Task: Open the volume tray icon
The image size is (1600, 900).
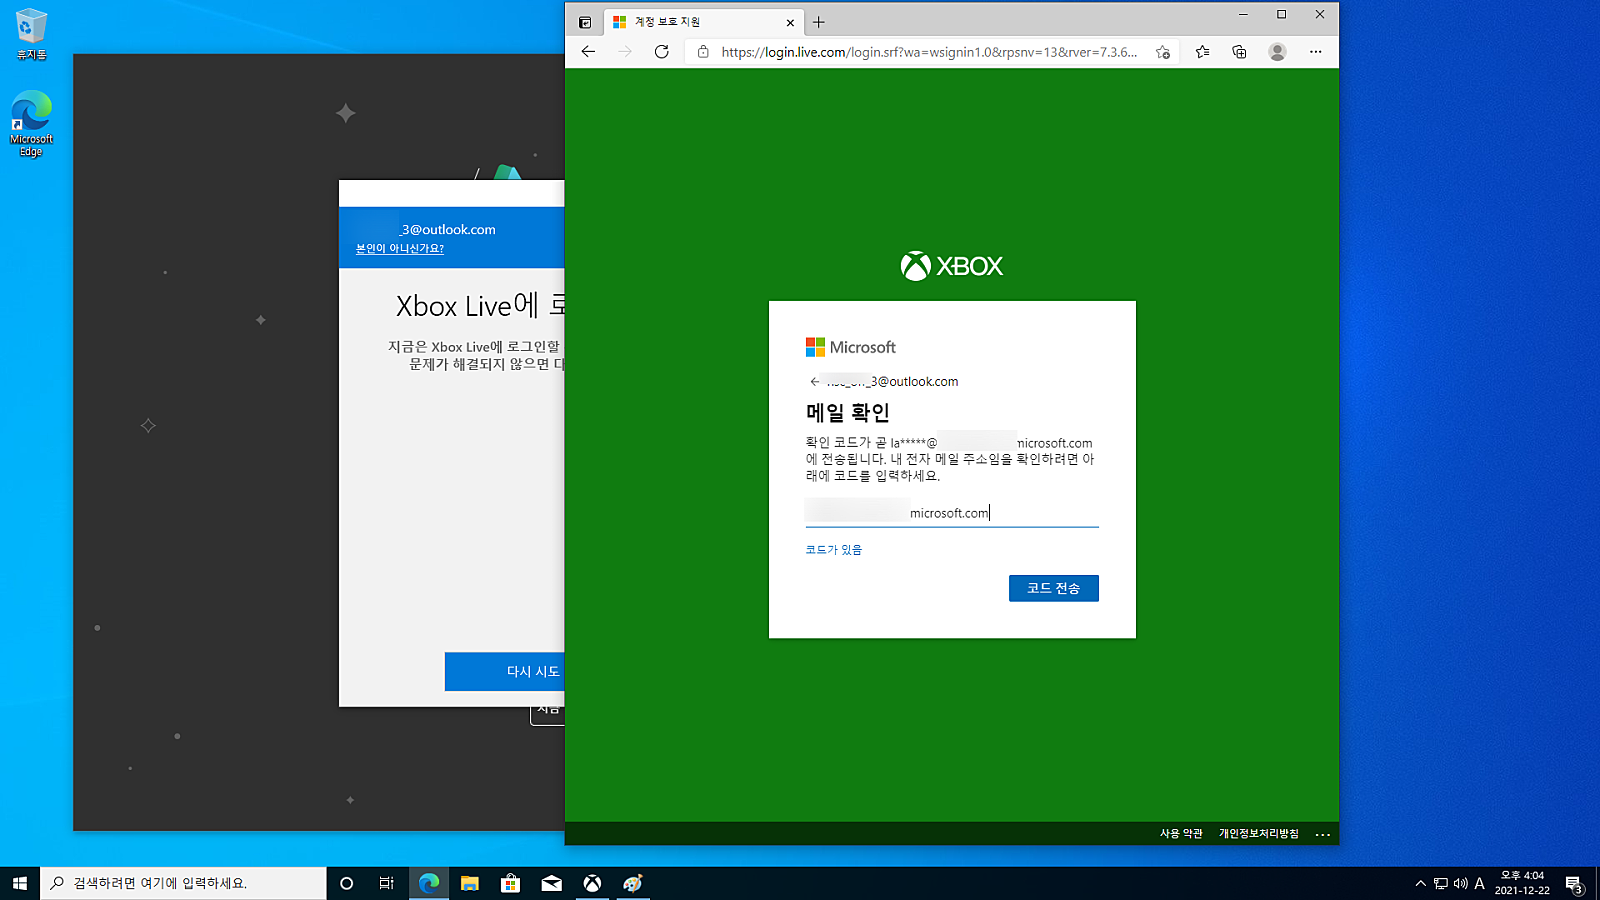Action: [1461, 883]
